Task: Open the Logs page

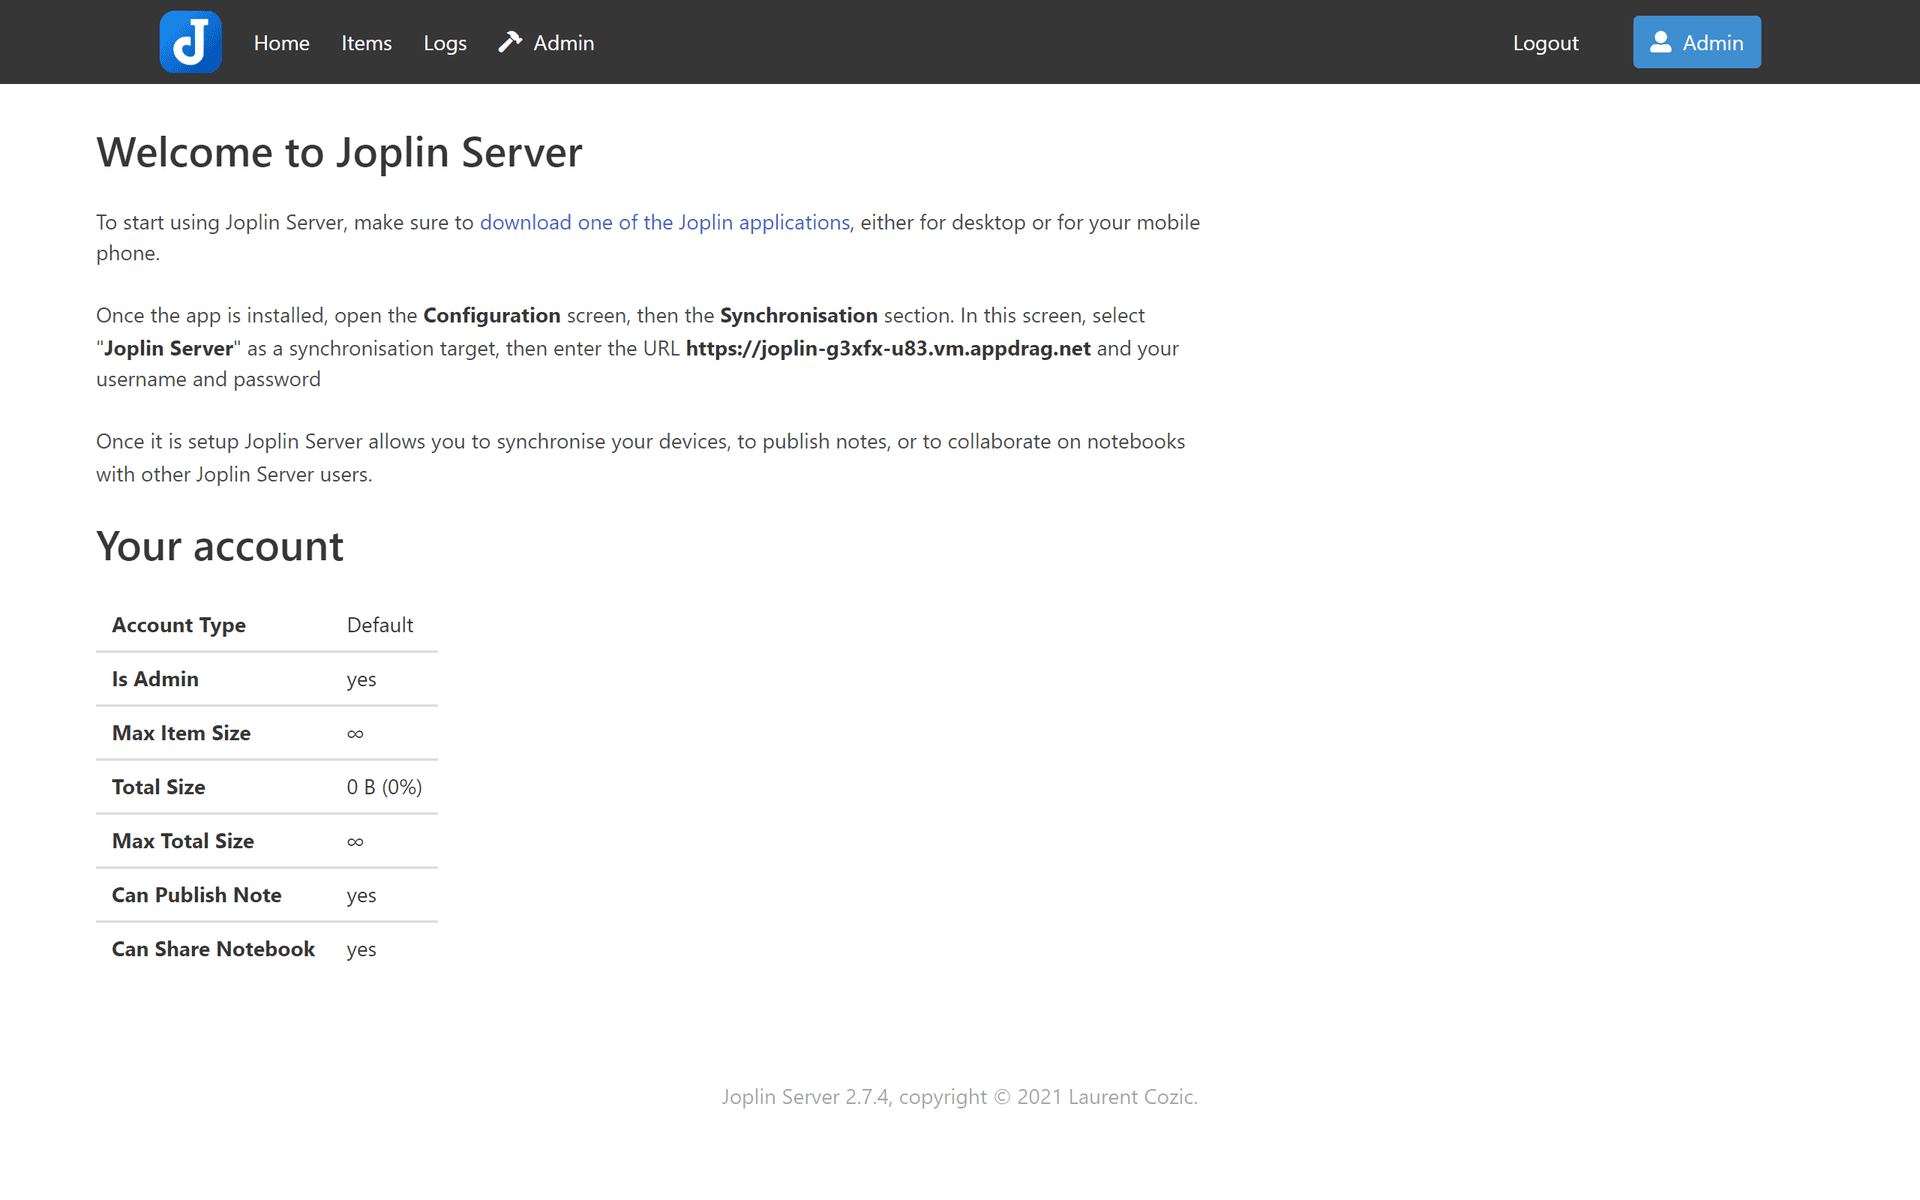Action: point(444,43)
